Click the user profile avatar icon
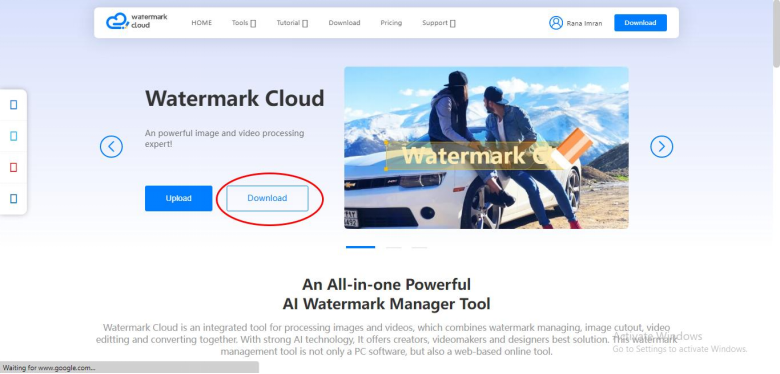This screenshot has height=374, width=780. point(556,23)
